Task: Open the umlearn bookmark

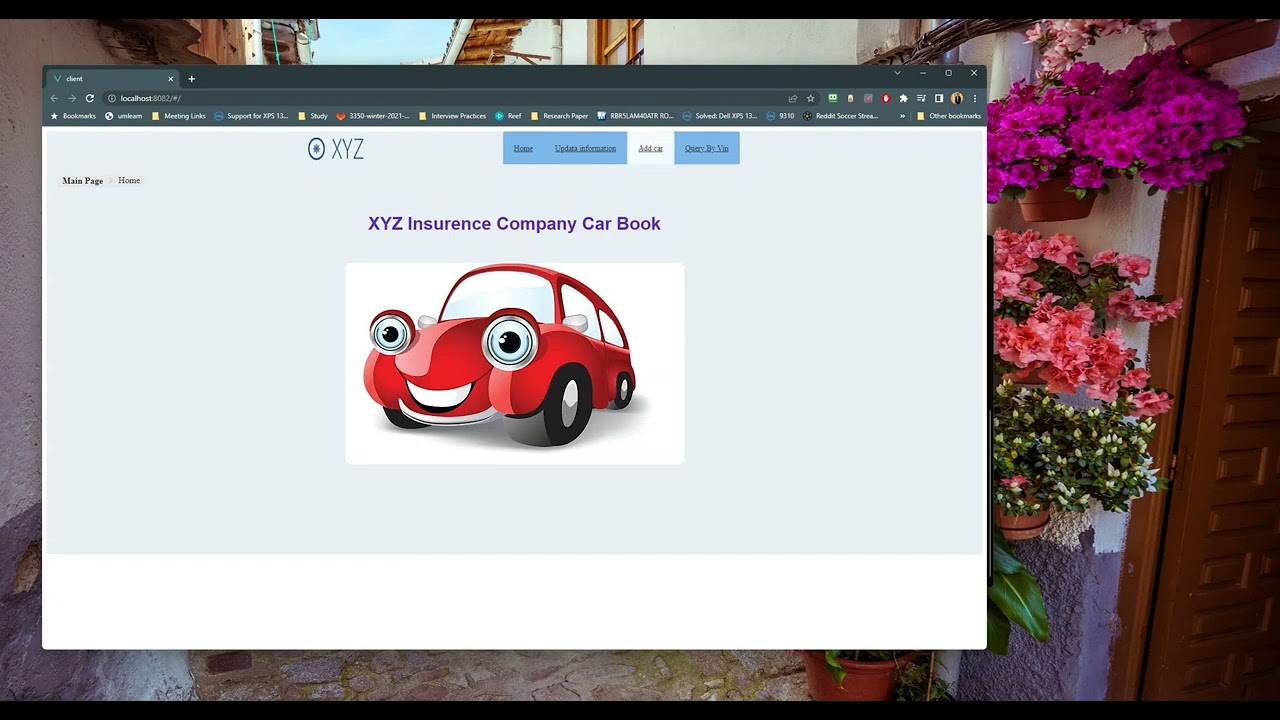Action: [x=124, y=116]
